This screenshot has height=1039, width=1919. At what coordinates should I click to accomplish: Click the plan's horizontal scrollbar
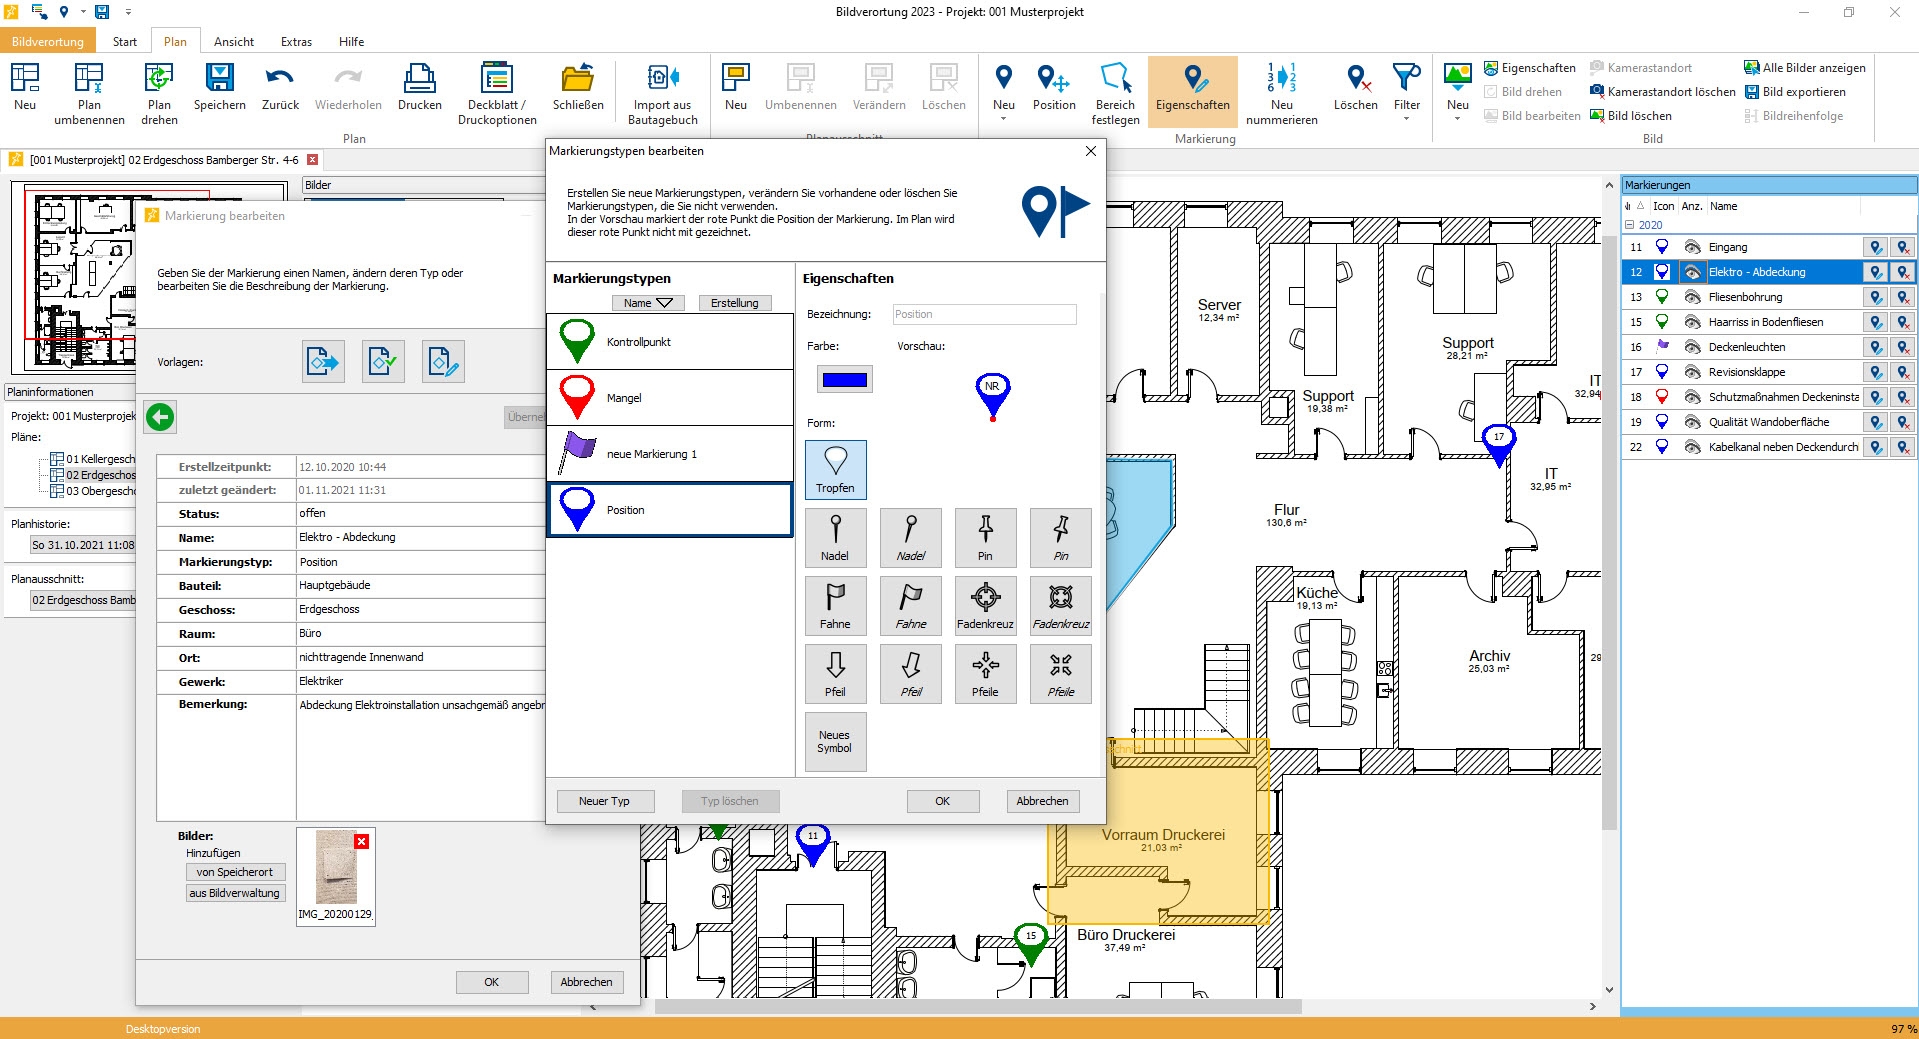(977, 1006)
